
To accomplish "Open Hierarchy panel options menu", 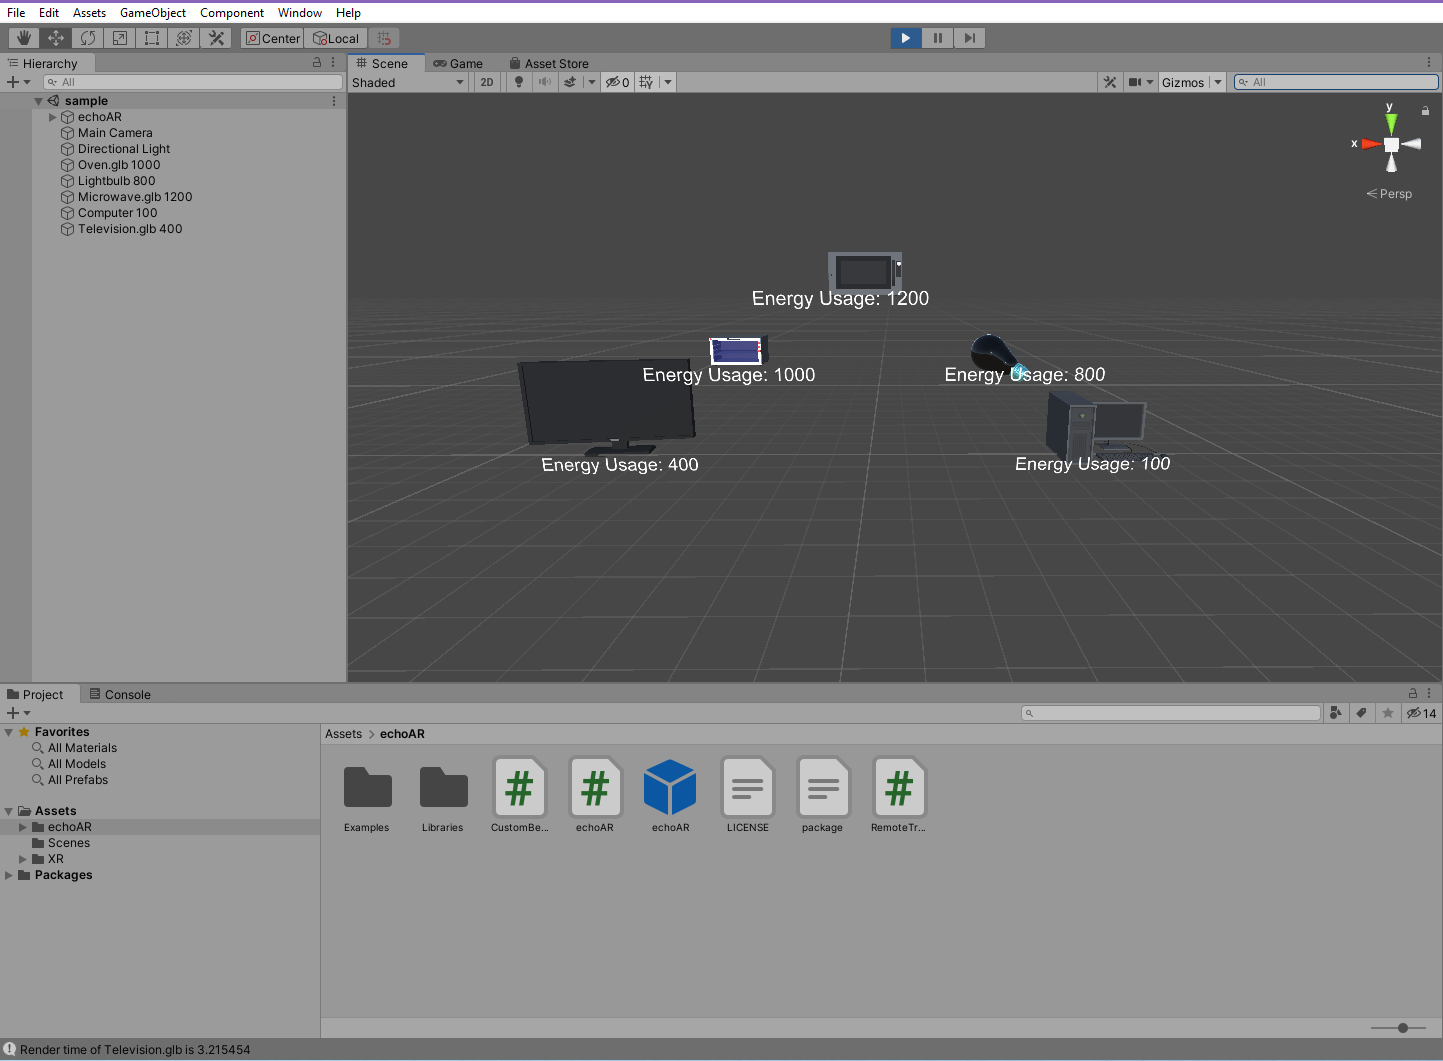I will [333, 63].
